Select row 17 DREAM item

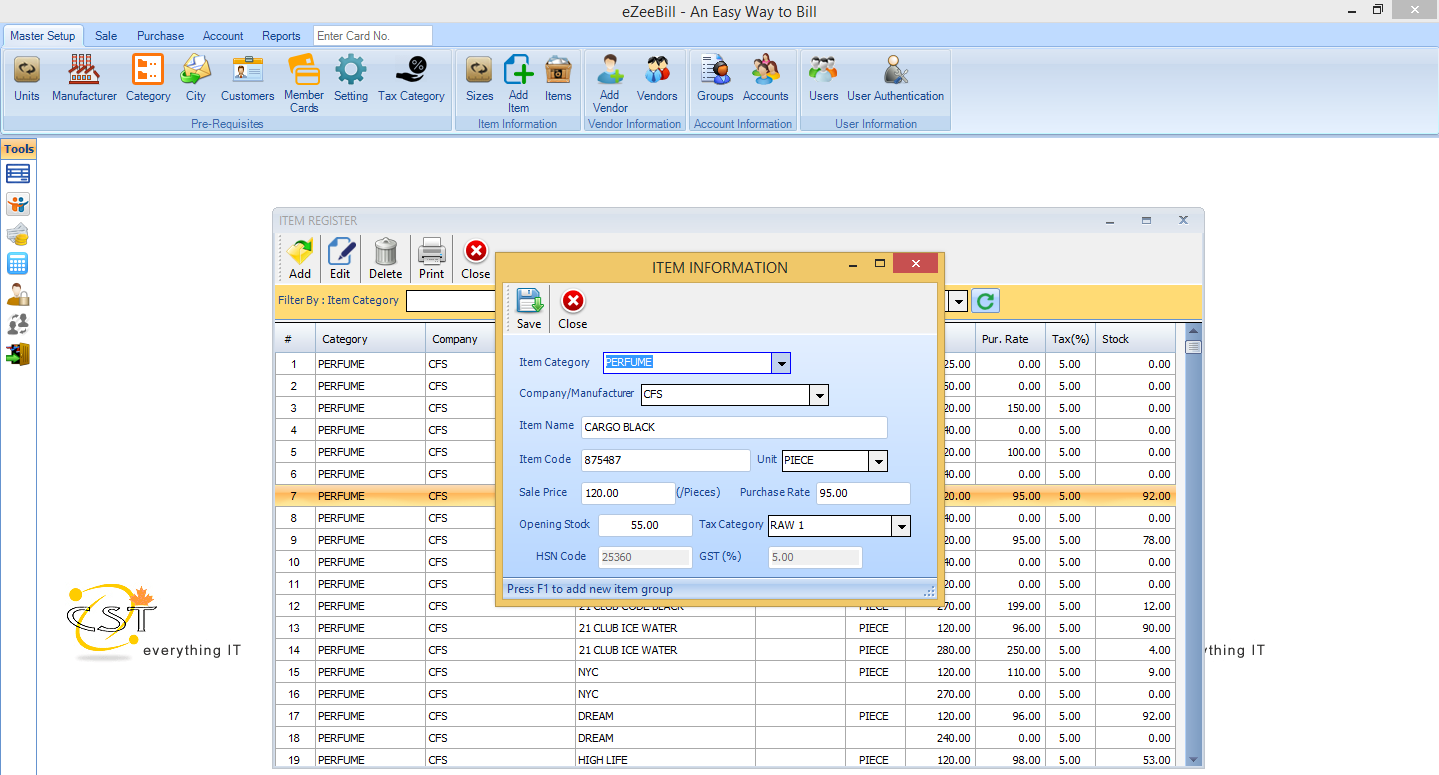tap(725, 716)
